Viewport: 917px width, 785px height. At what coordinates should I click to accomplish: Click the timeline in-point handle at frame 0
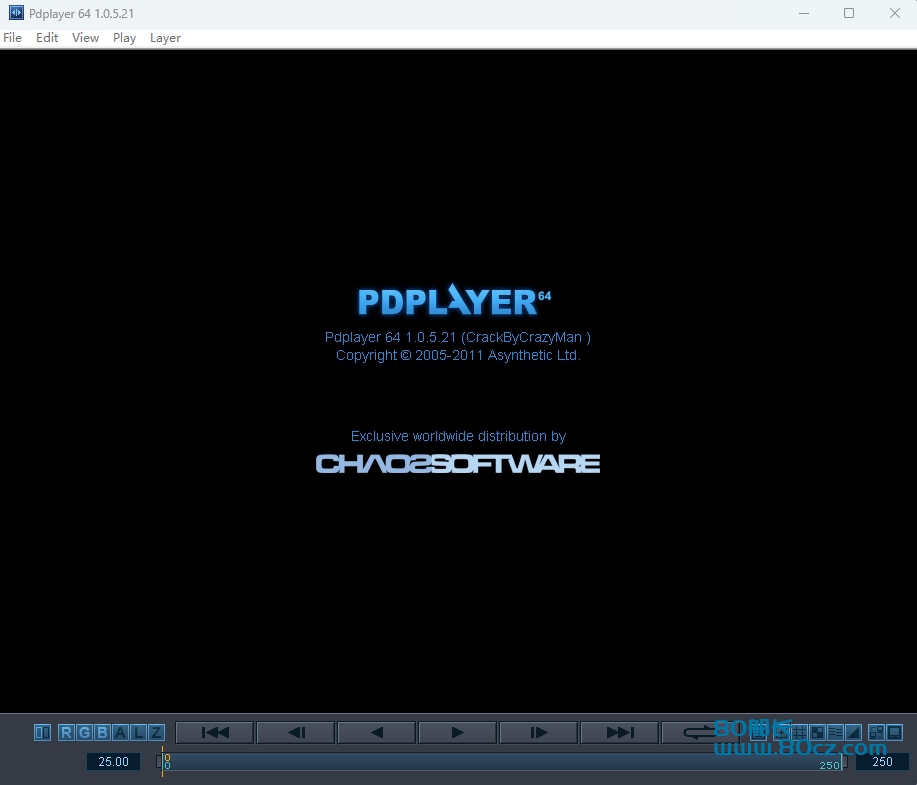point(160,762)
